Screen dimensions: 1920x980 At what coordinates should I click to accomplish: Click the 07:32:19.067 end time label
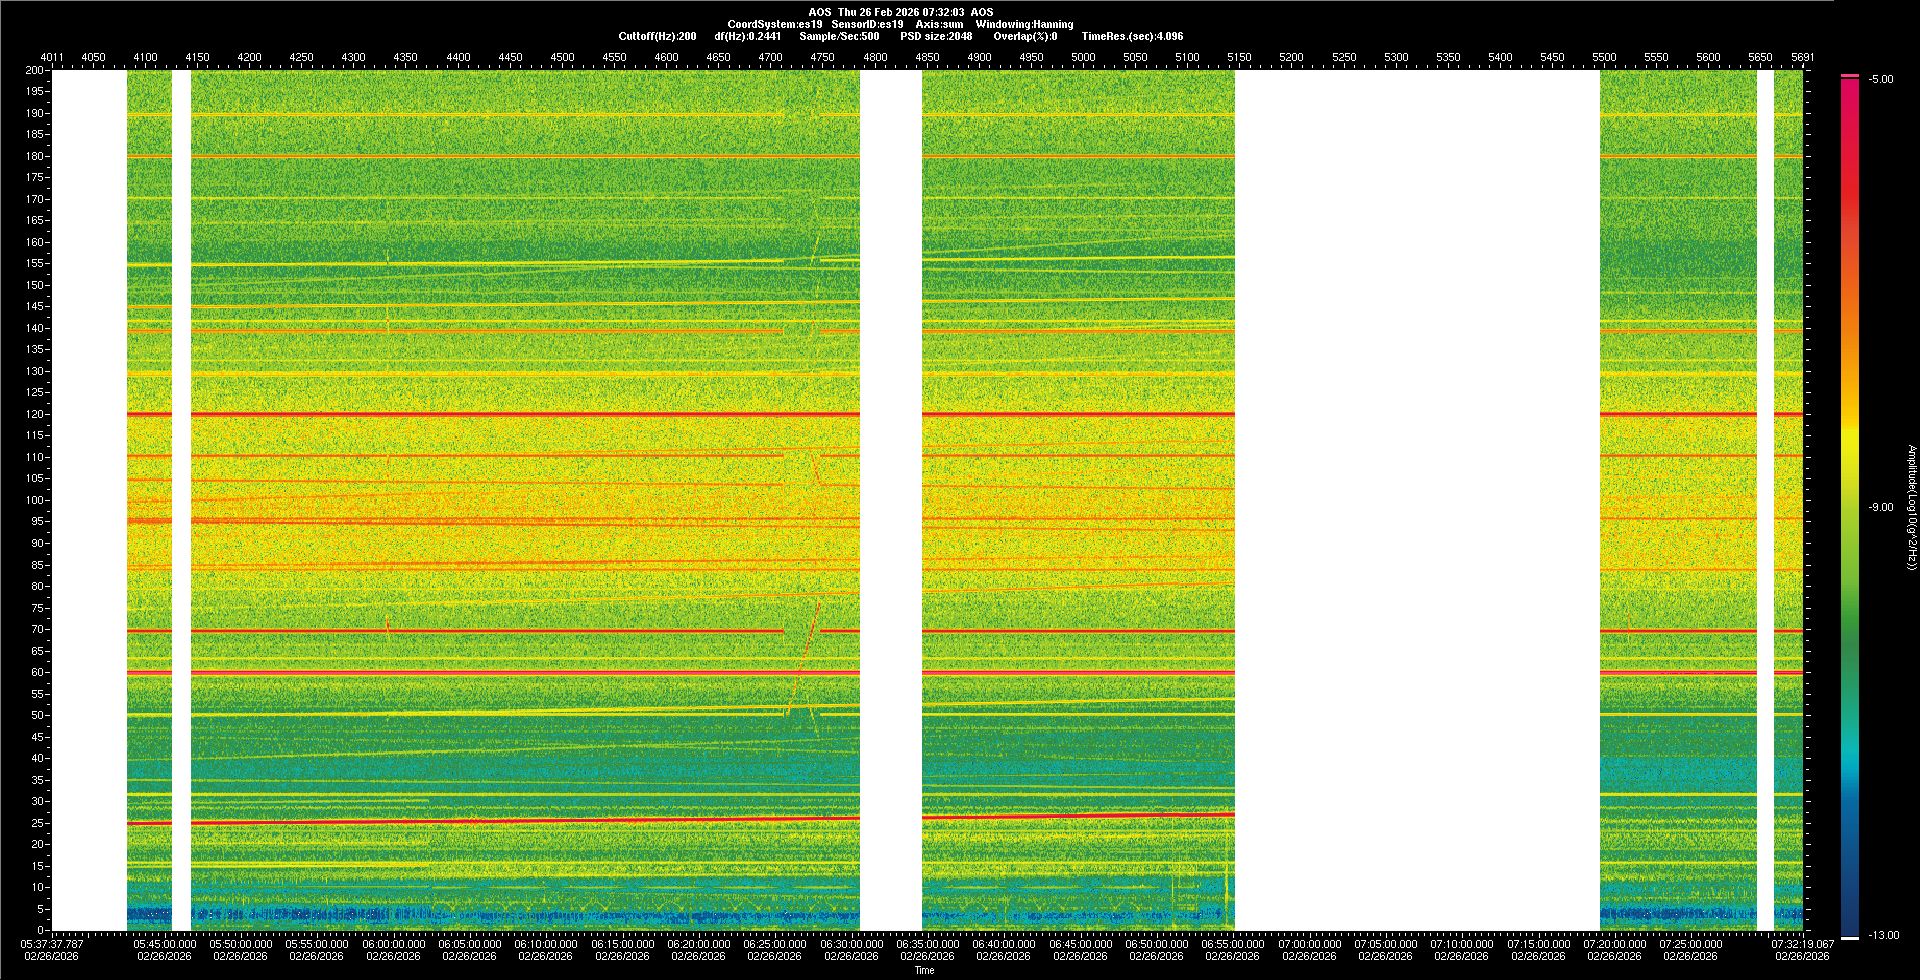[1802, 943]
